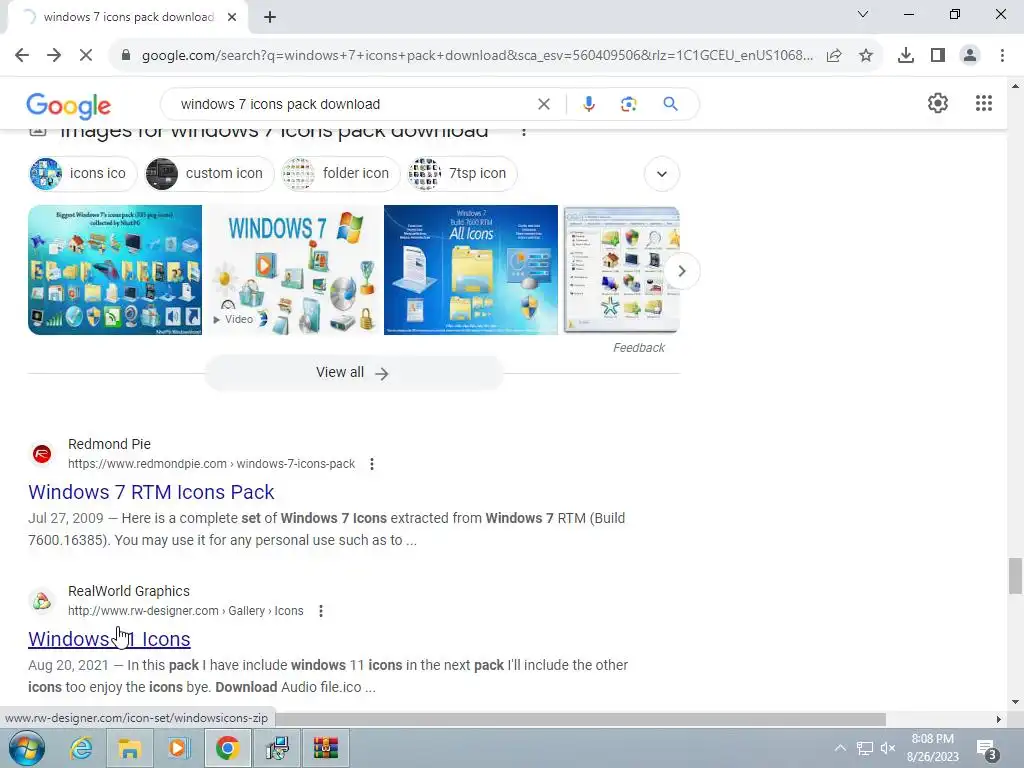This screenshot has width=1024, height=768.
Task: Open network tray icon
Action: [x=865, y=748]
